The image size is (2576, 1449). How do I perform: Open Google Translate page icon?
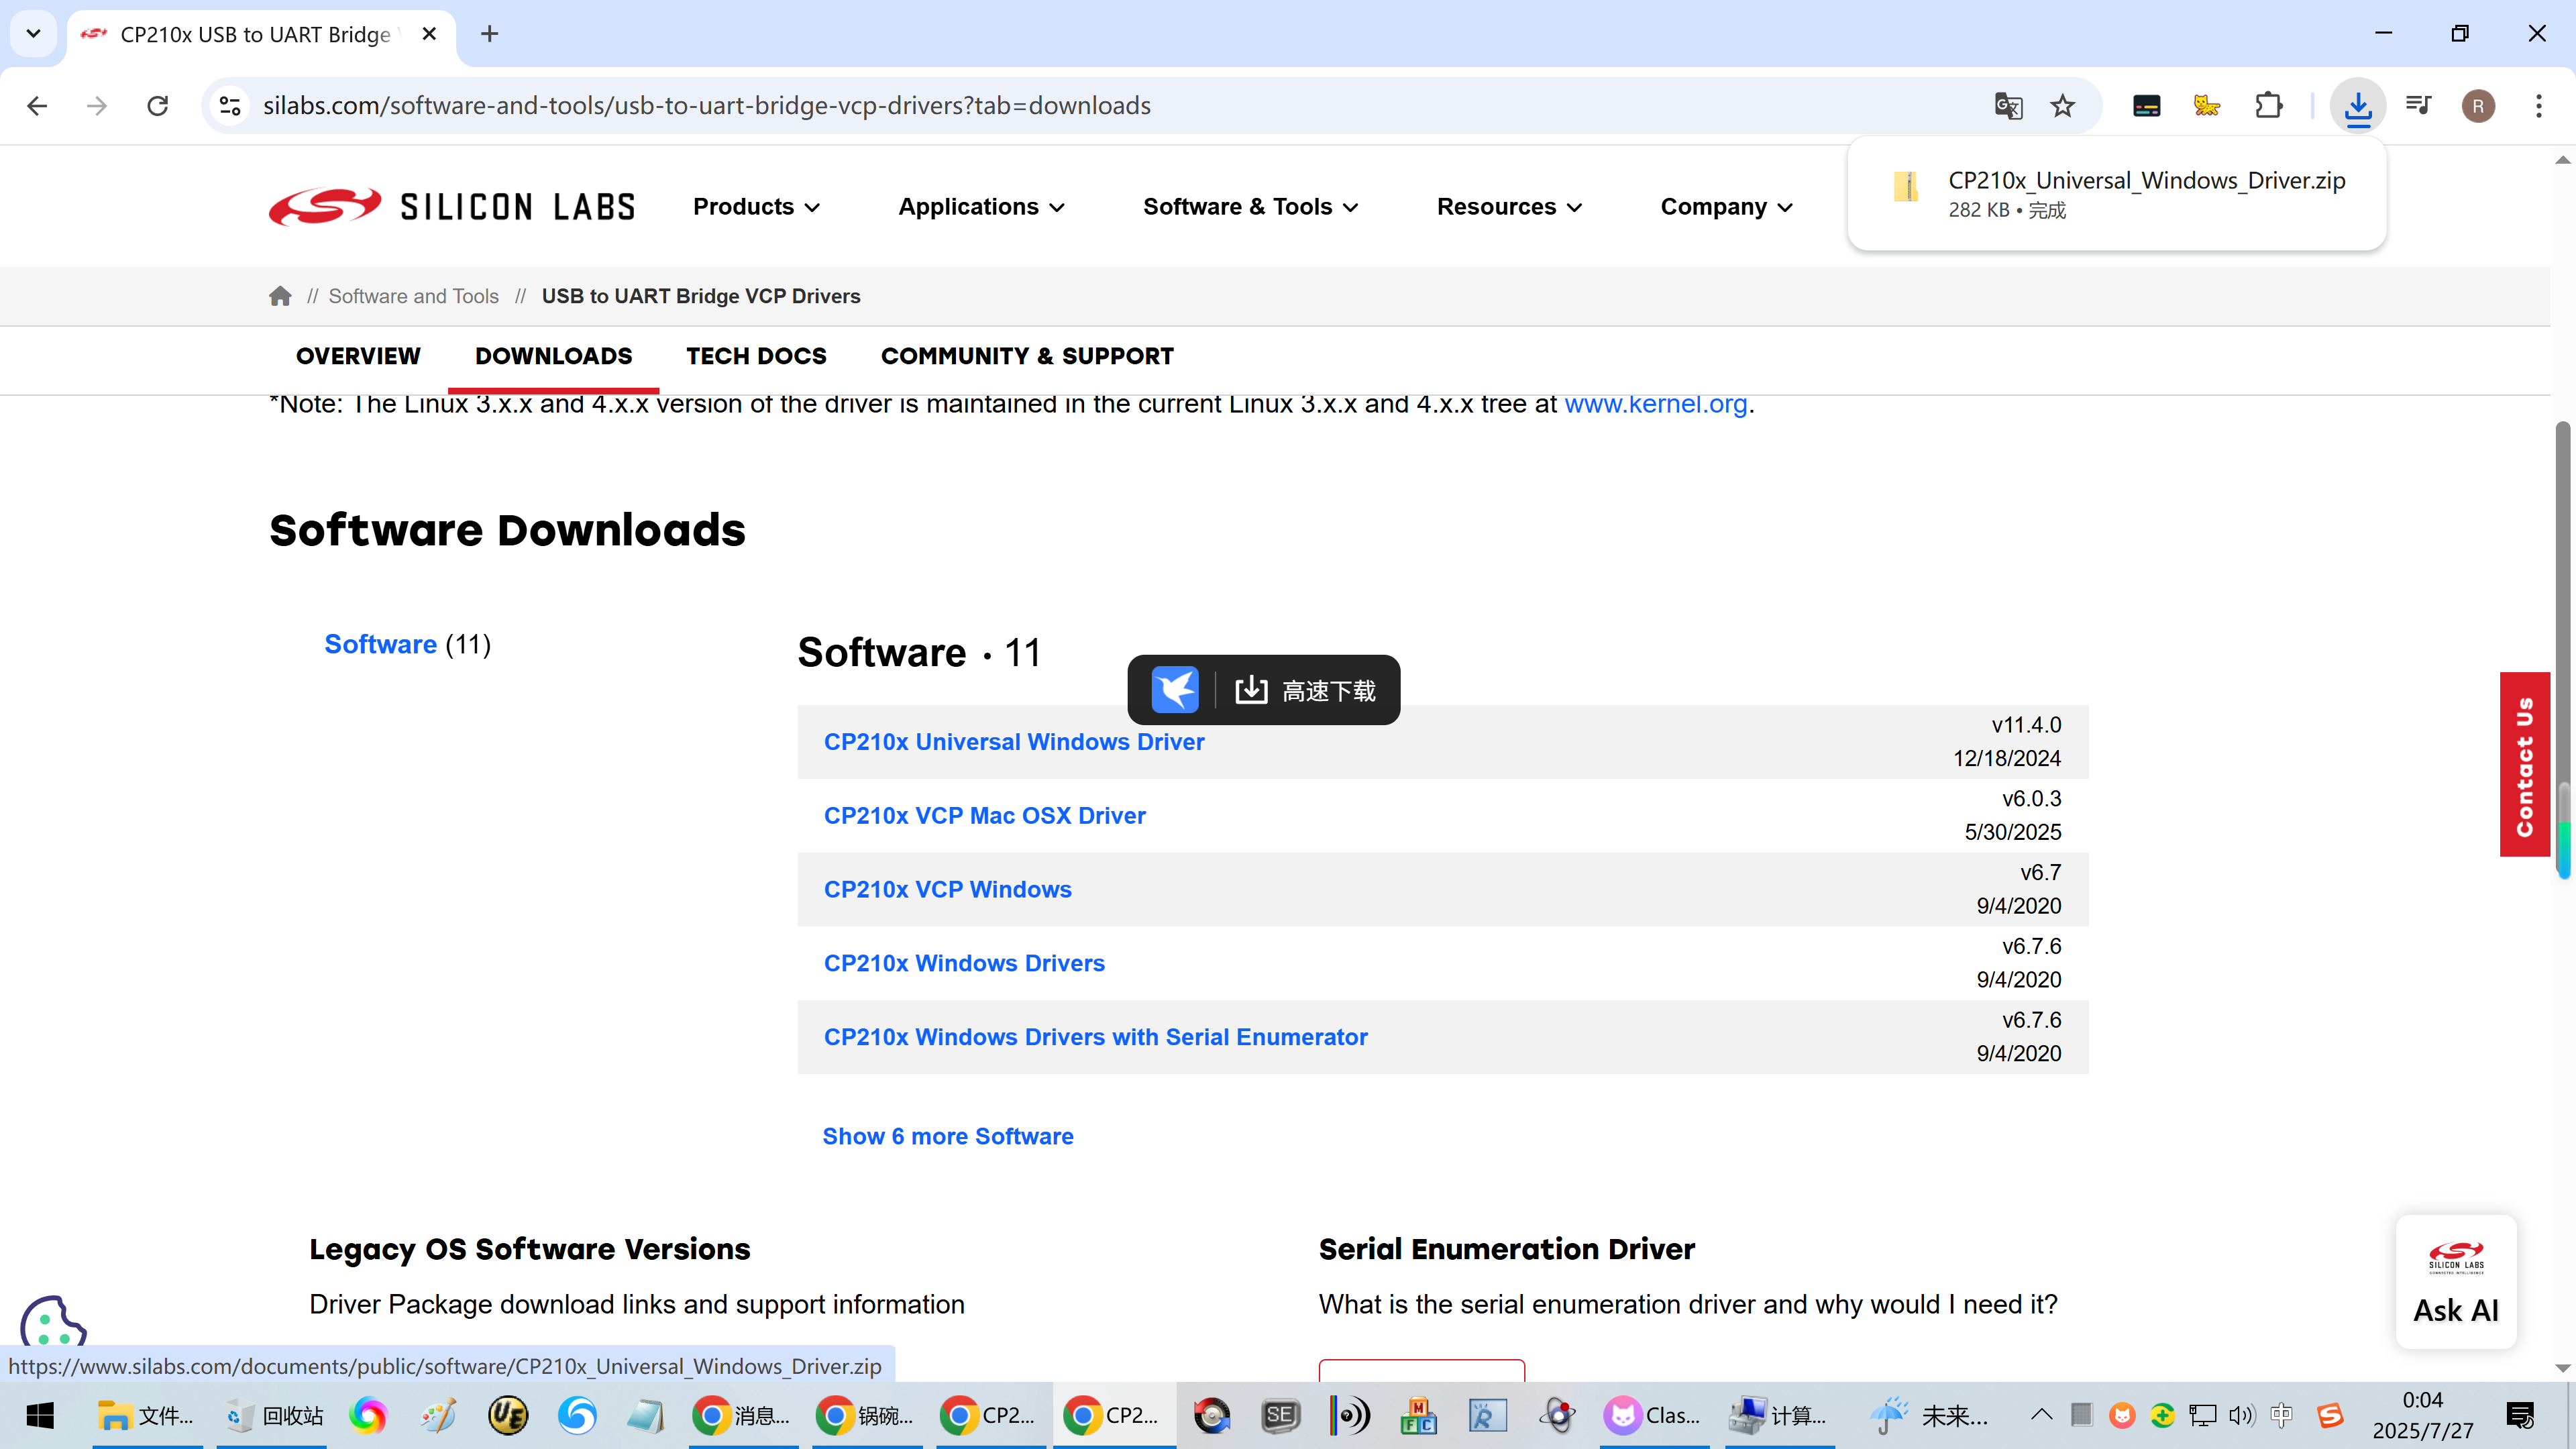2008,106
